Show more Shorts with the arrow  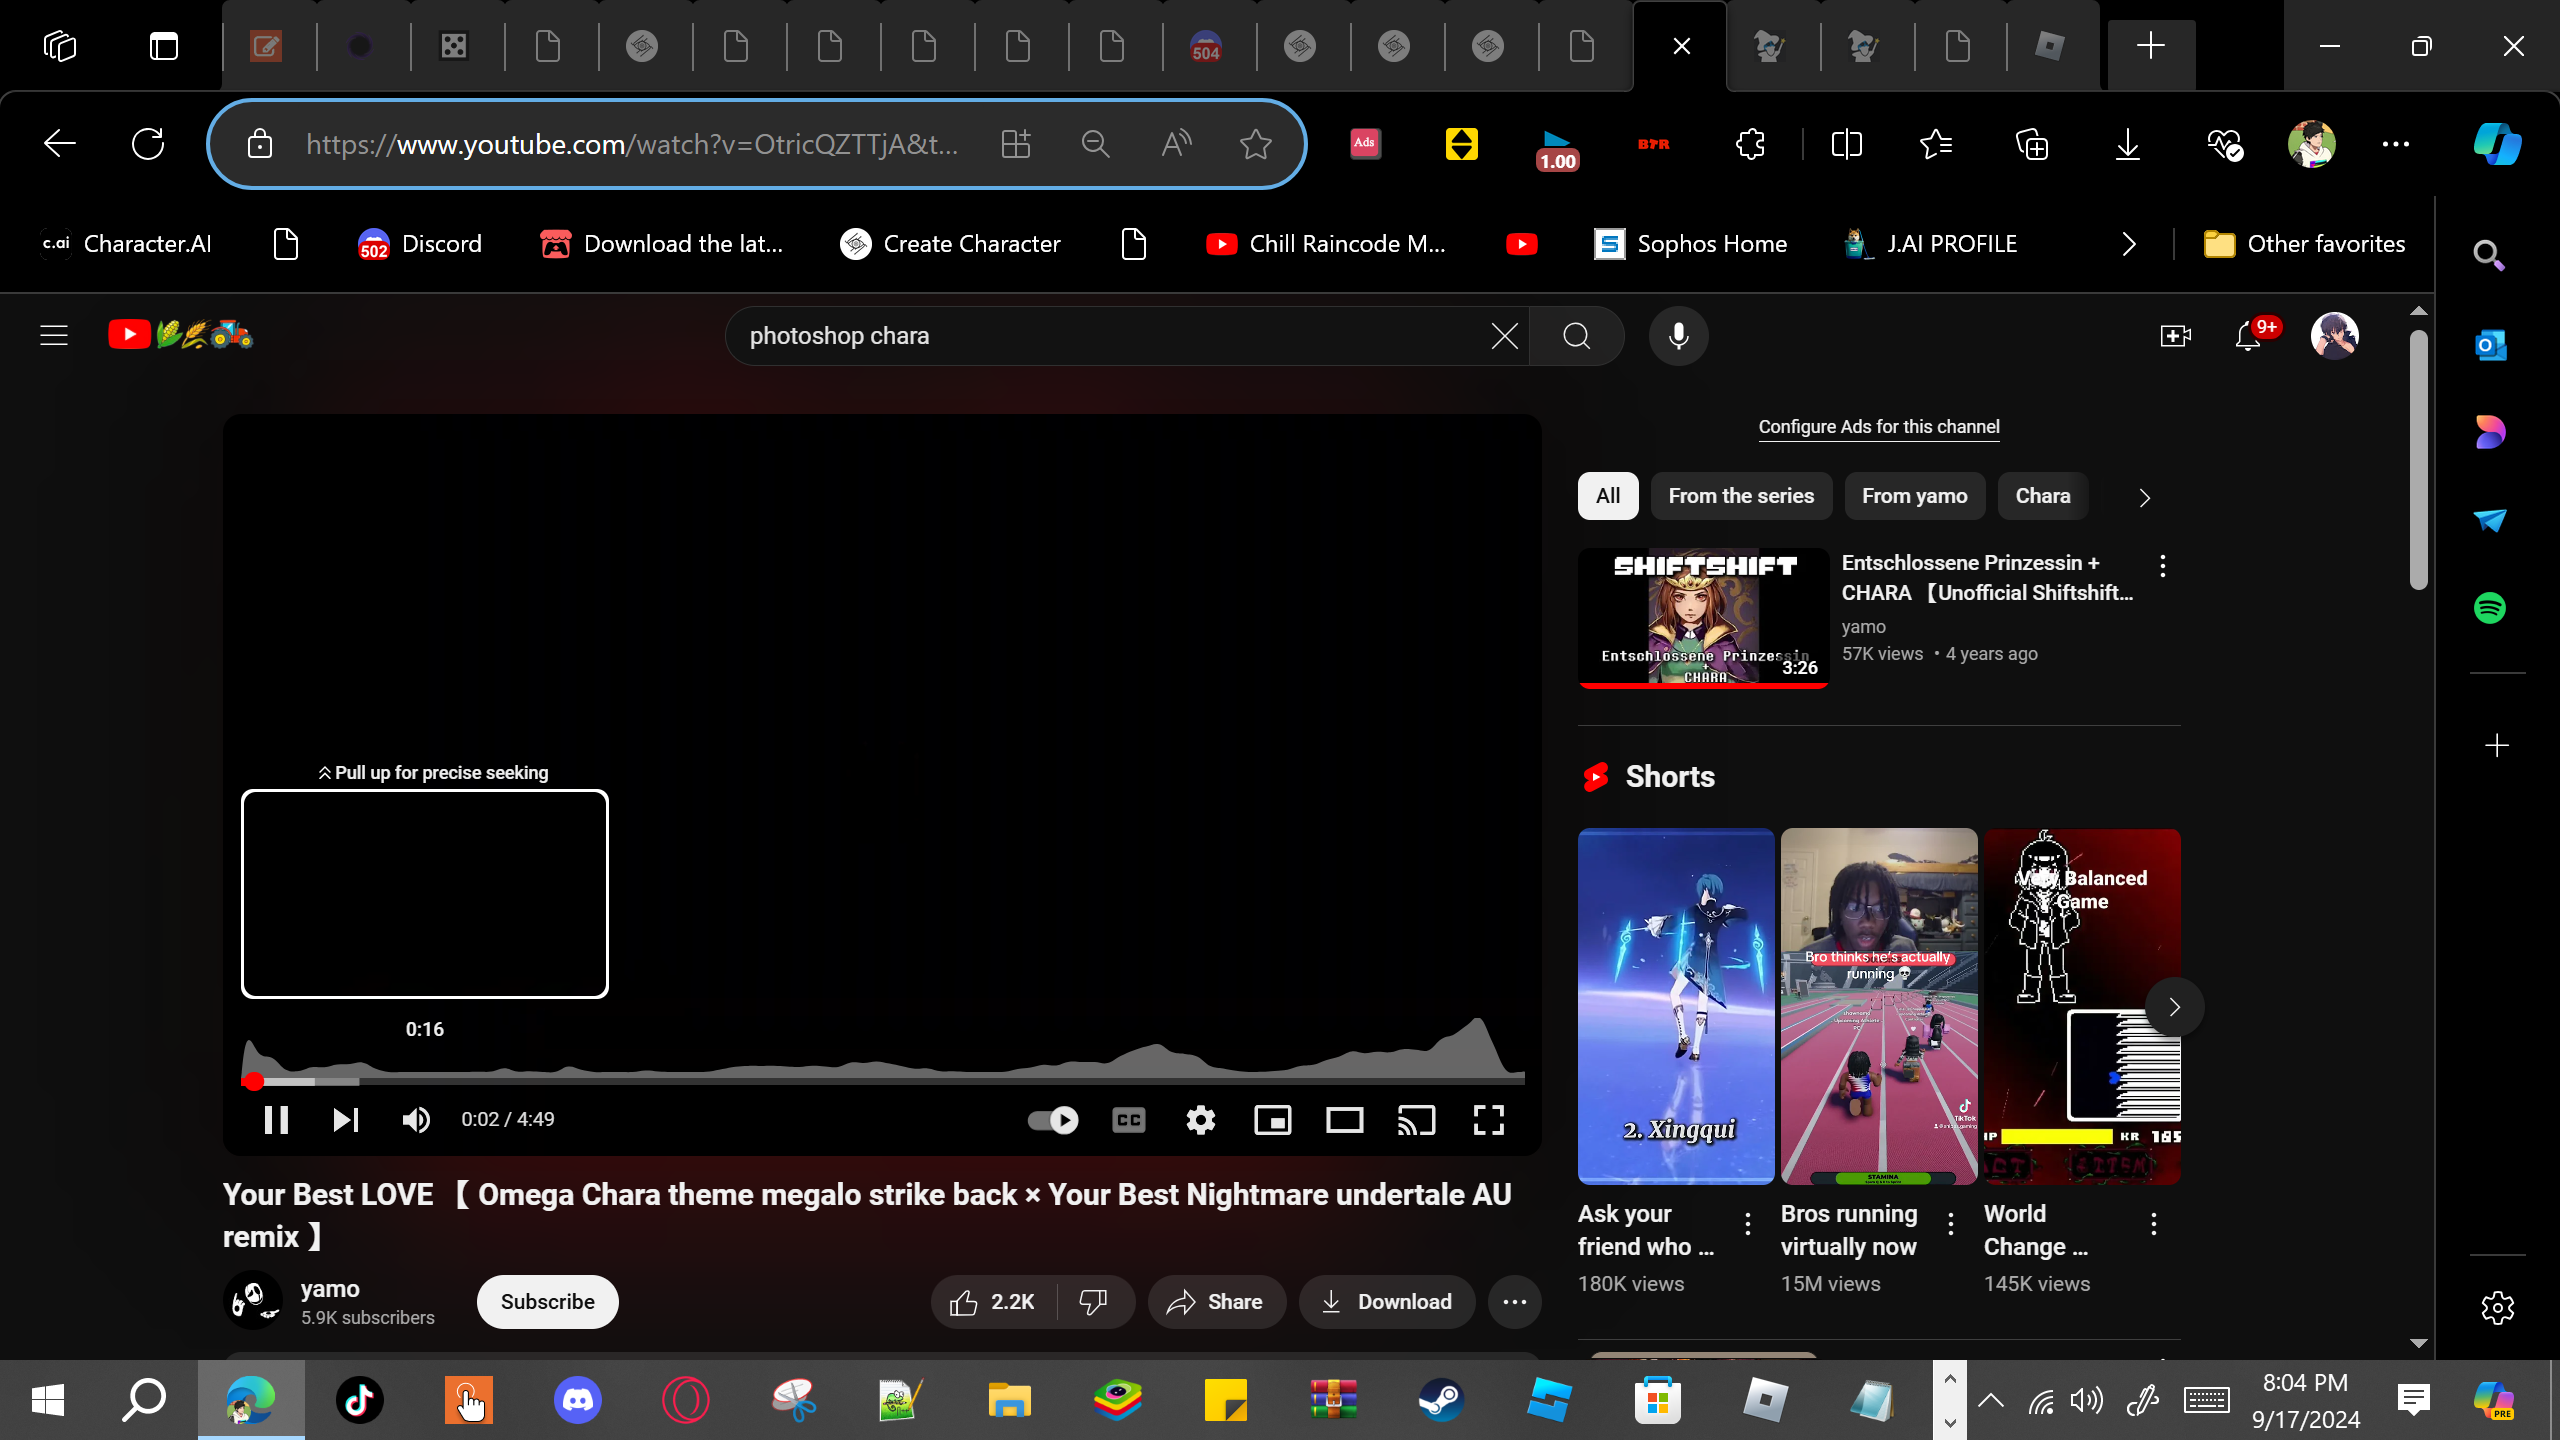click(2174, 1007)
